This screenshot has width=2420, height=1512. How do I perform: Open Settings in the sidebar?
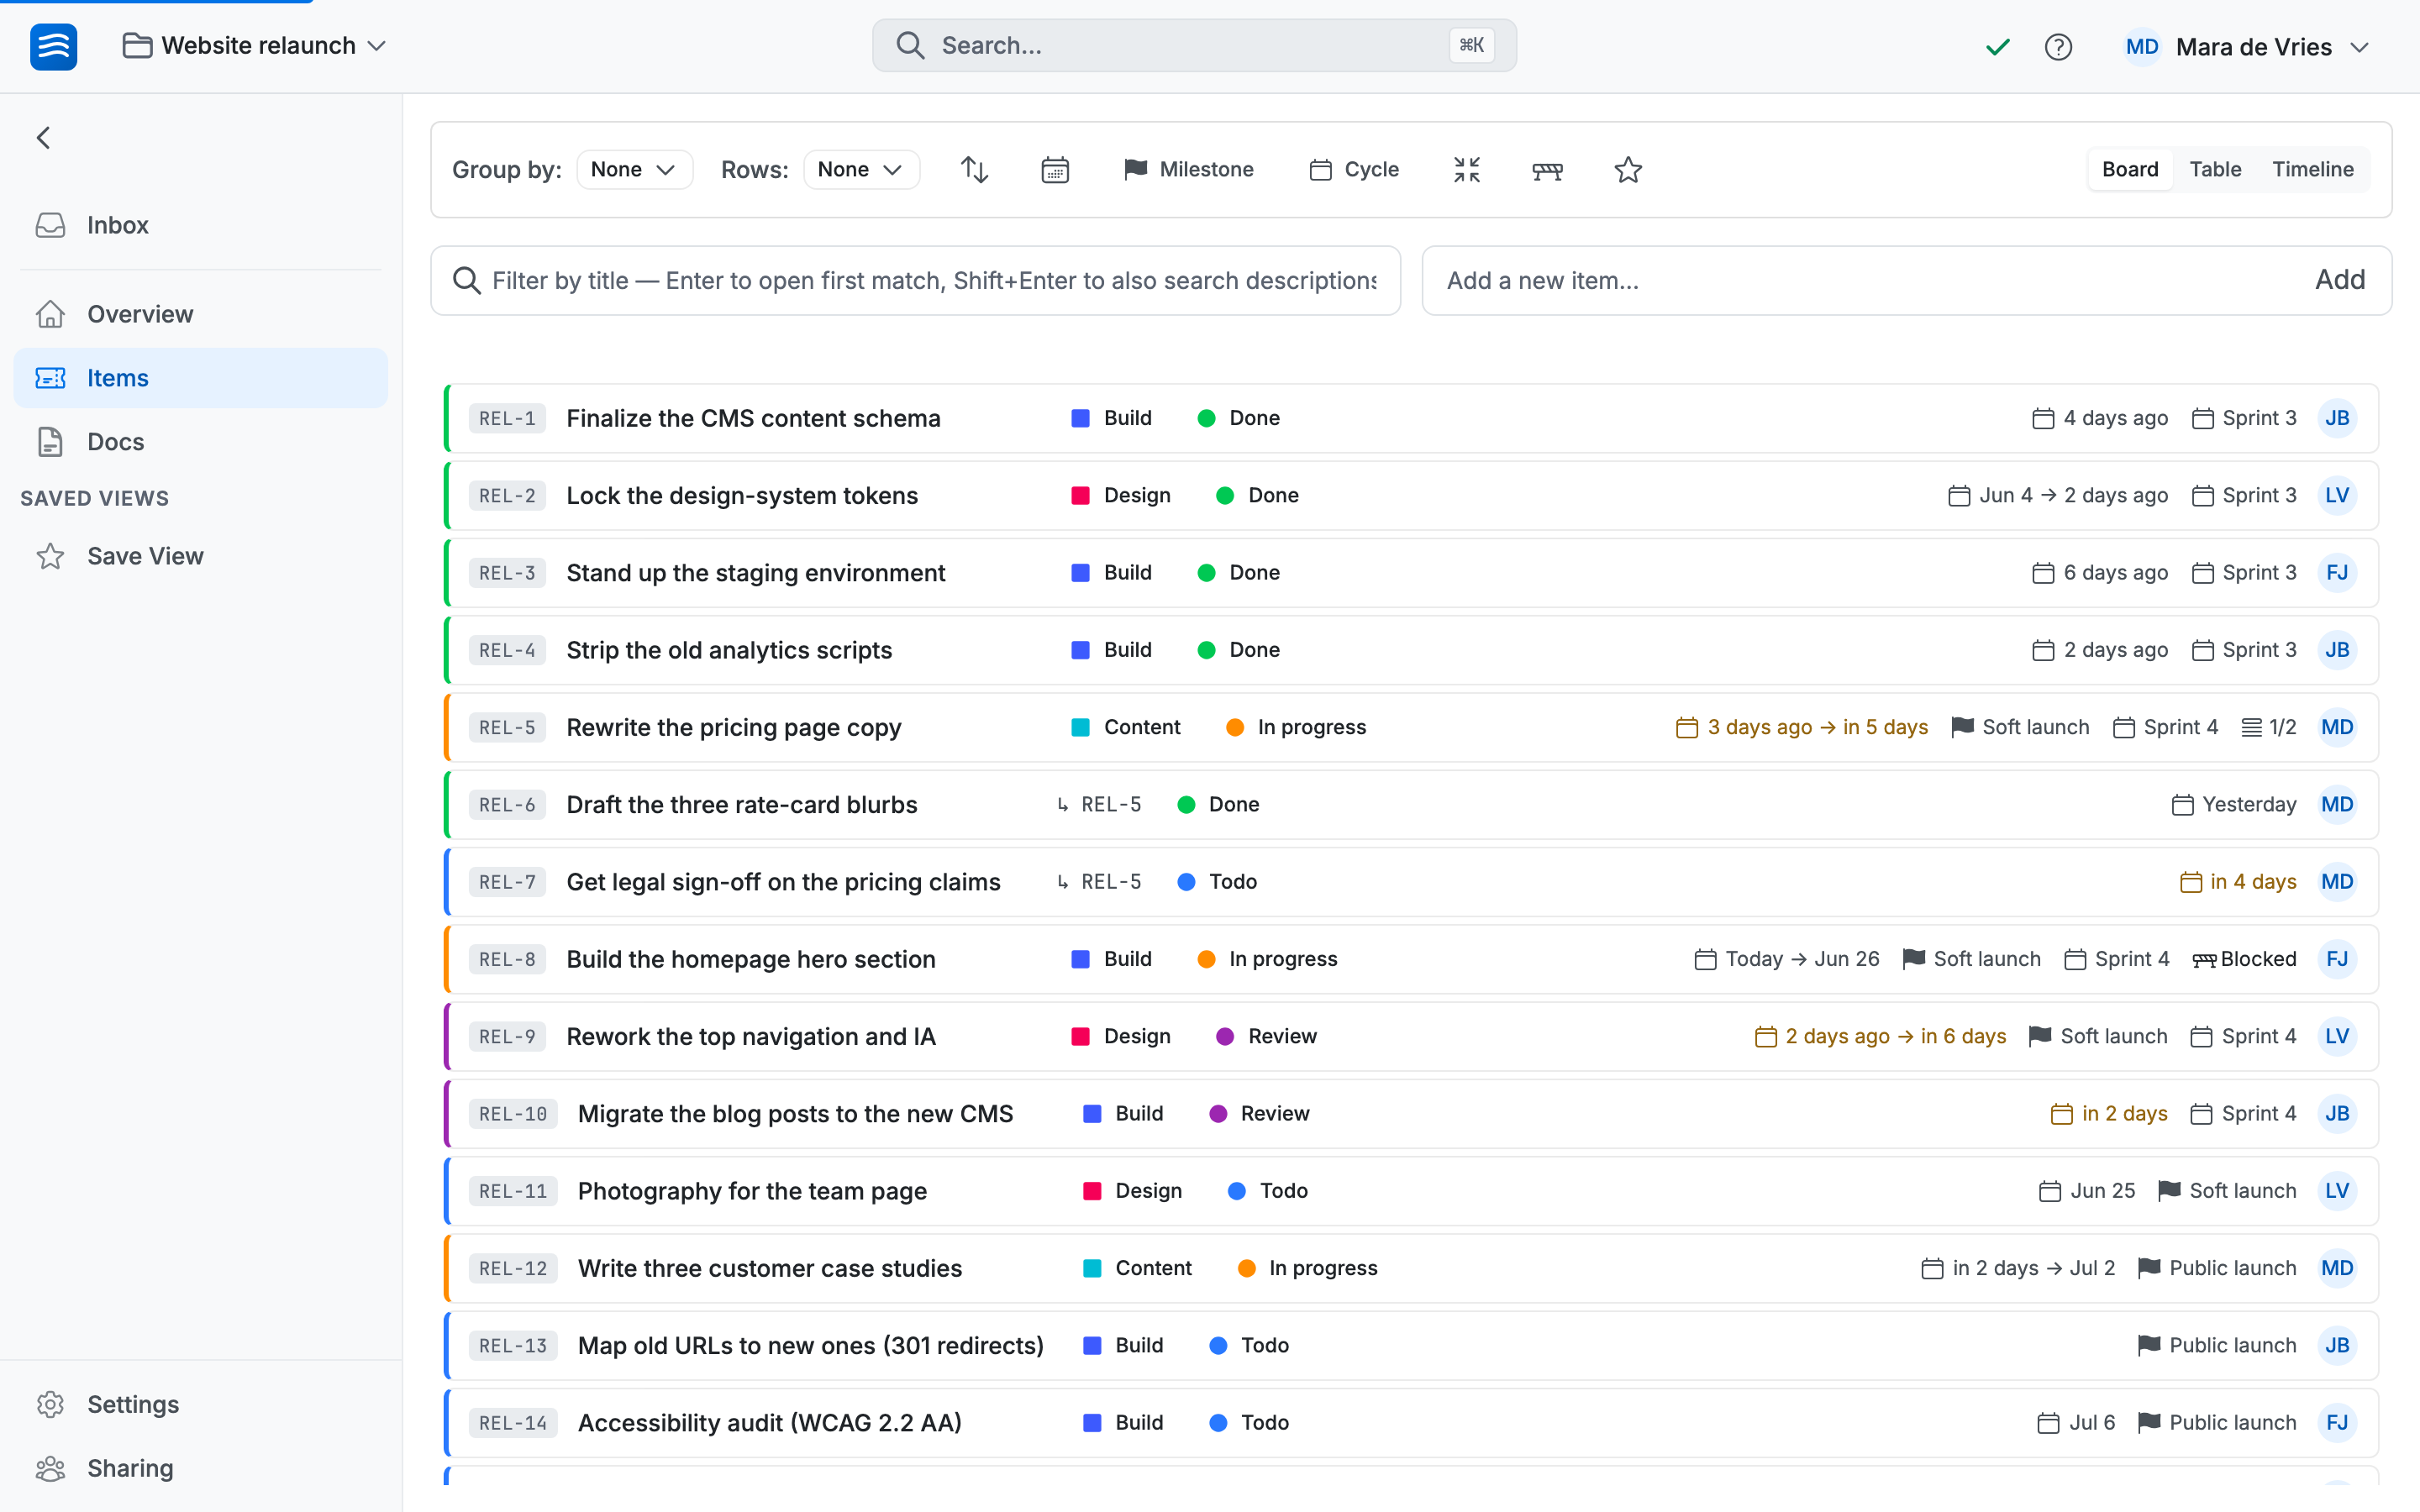[200, 1404]
